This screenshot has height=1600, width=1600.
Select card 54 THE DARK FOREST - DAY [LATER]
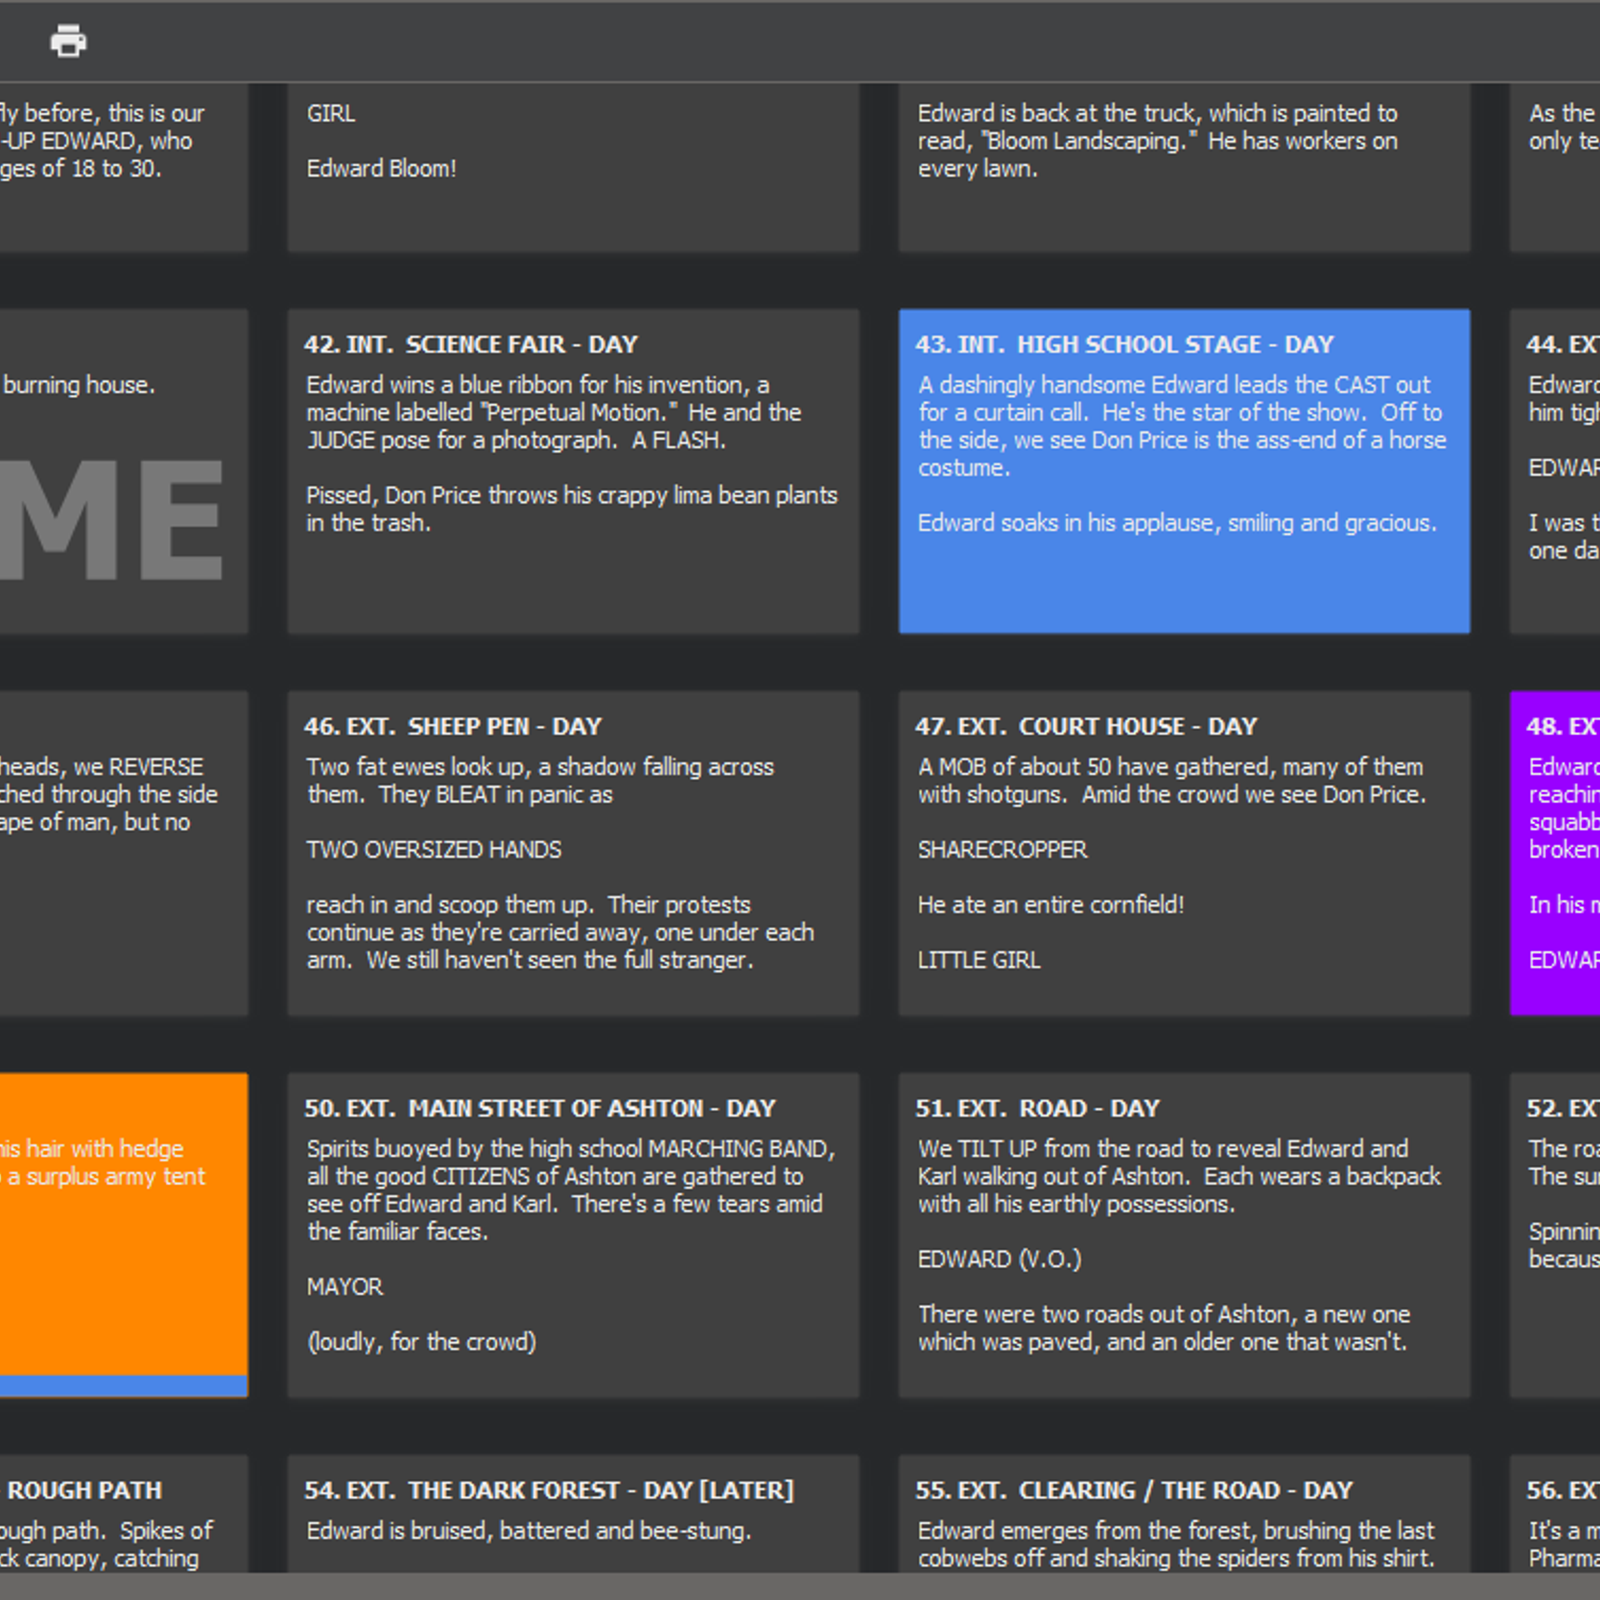[573, 1513]
